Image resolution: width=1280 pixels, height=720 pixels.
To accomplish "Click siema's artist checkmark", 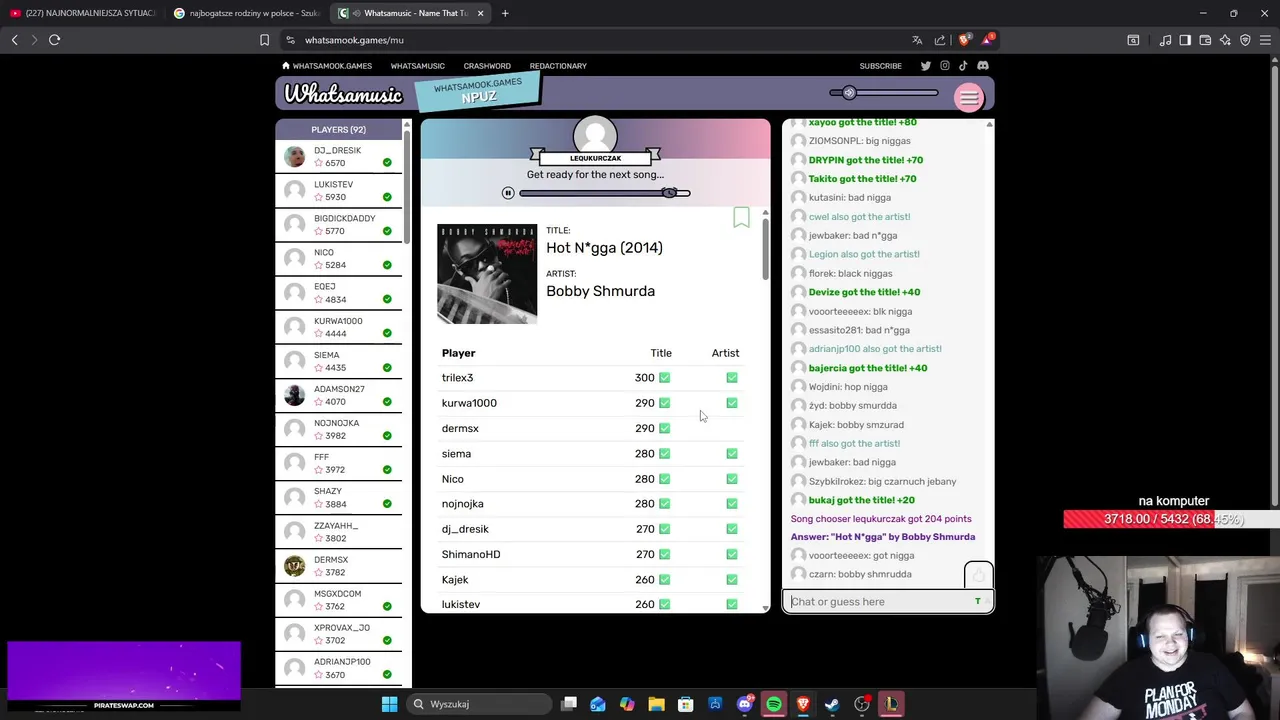I will tap(732, 454).
